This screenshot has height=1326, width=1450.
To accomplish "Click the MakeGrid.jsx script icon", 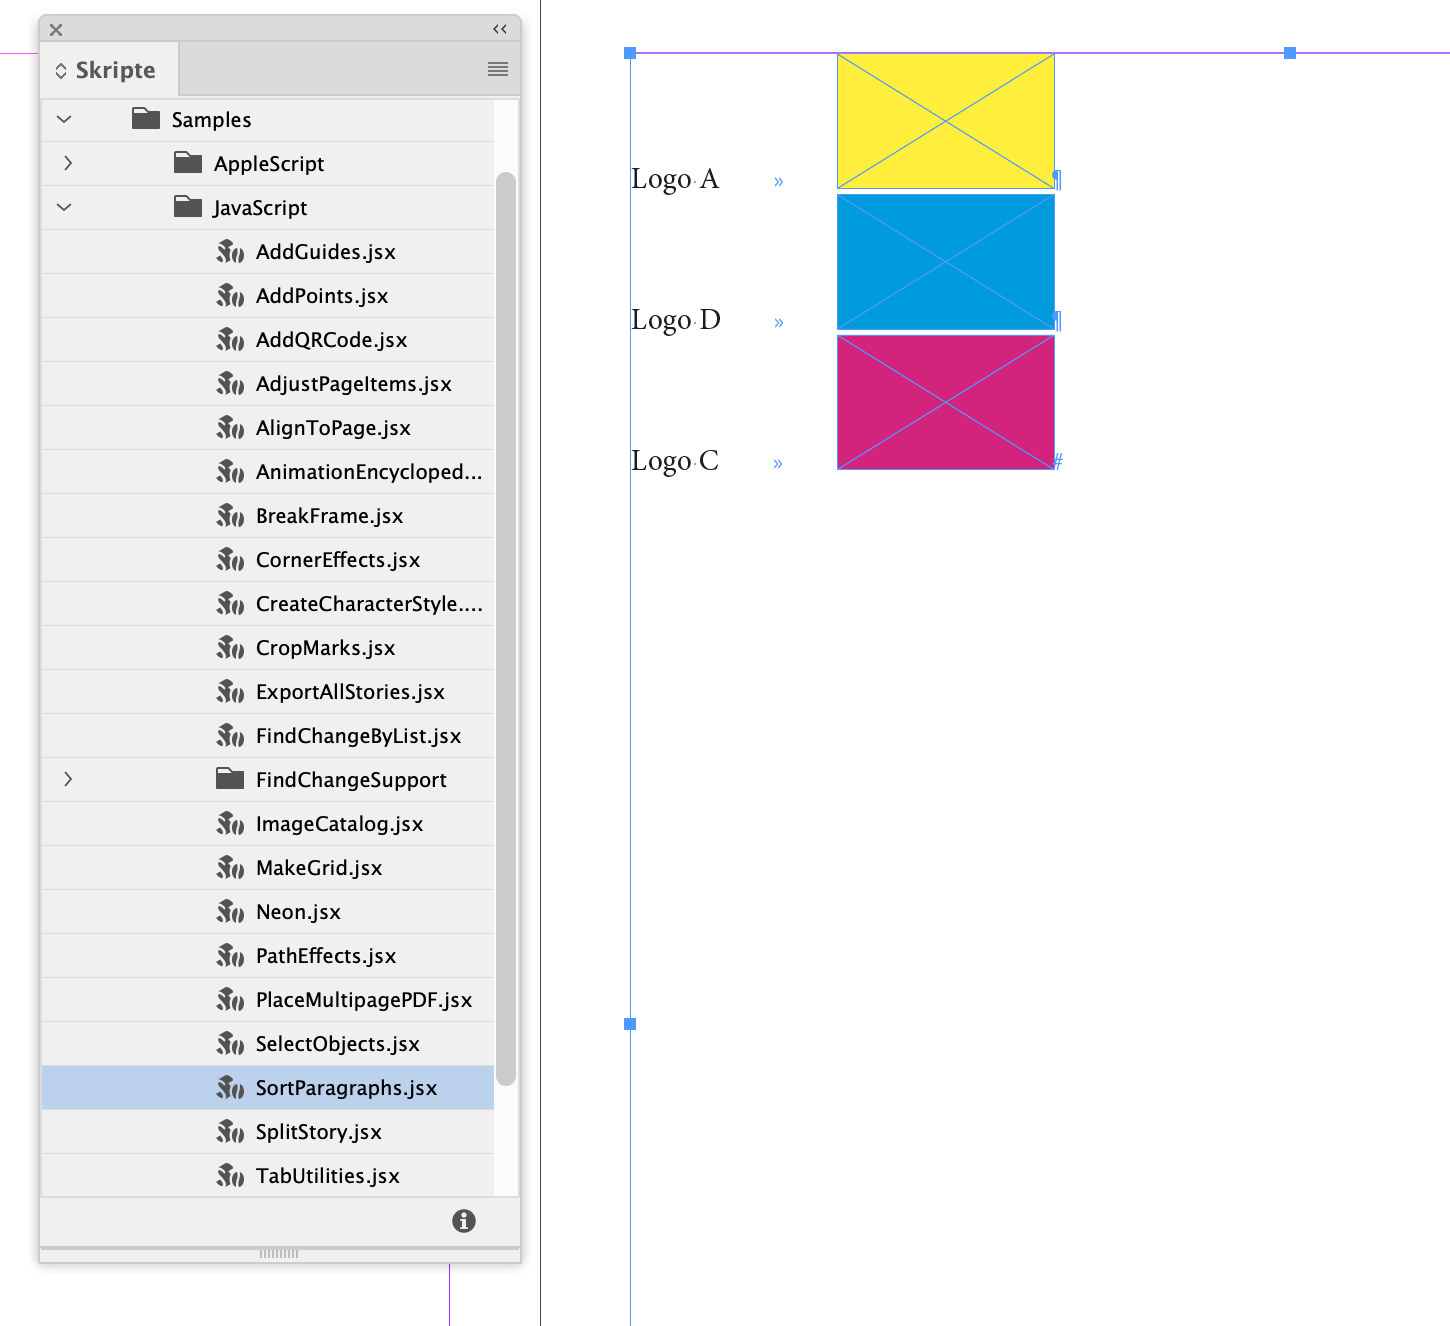I will pos(230,867).
